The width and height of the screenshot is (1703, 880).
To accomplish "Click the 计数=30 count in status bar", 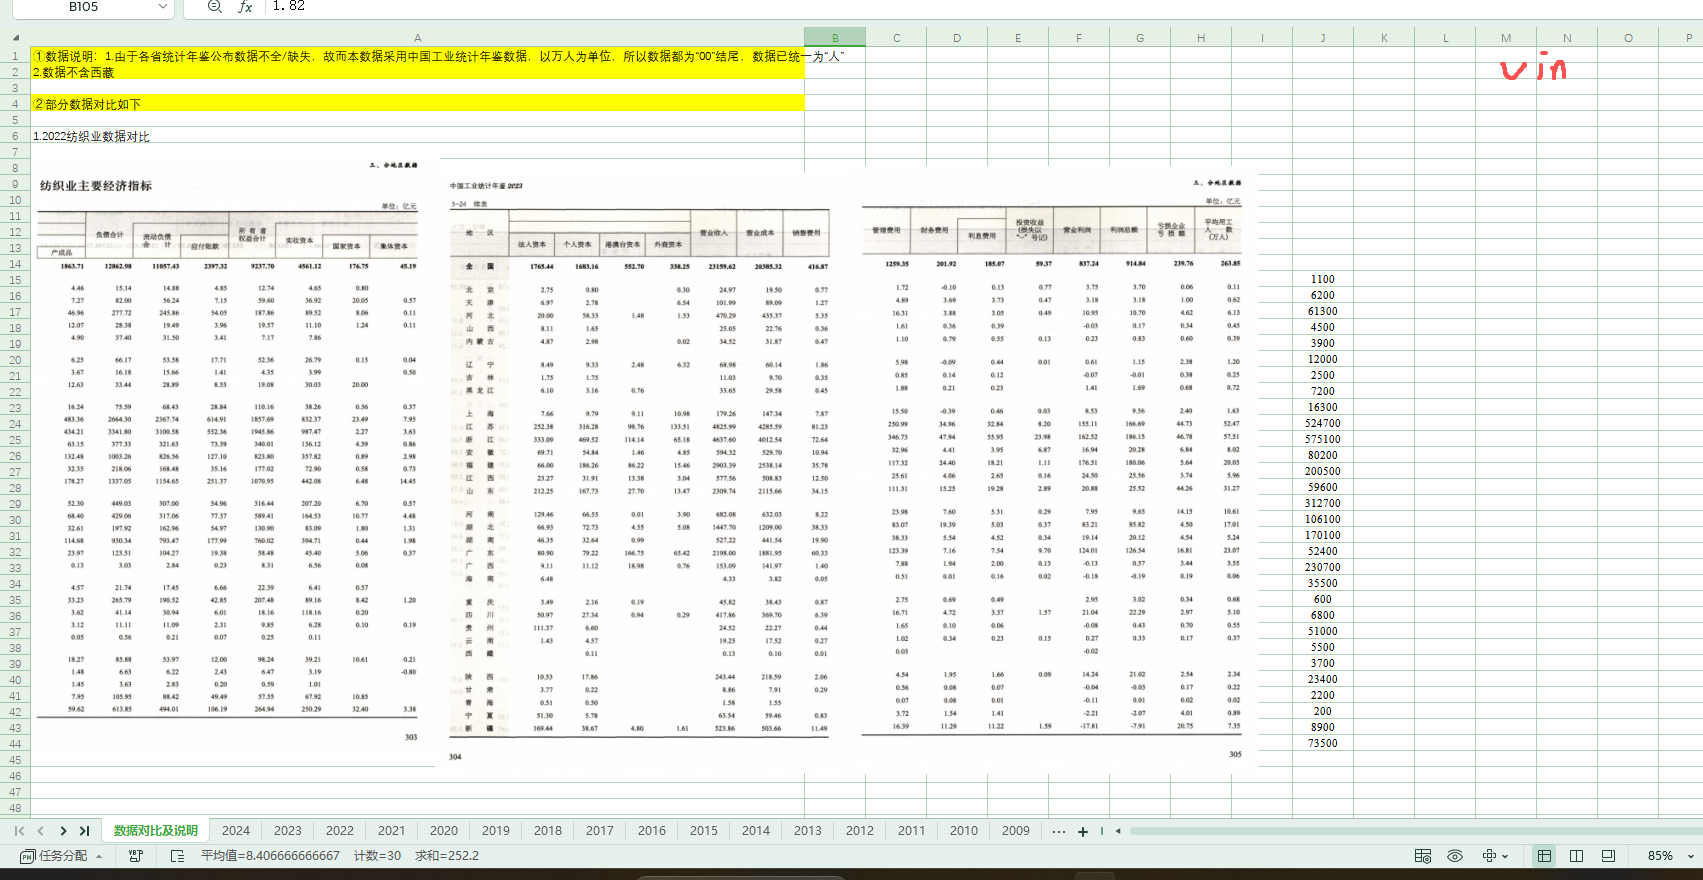I will (x=377, y=856).
